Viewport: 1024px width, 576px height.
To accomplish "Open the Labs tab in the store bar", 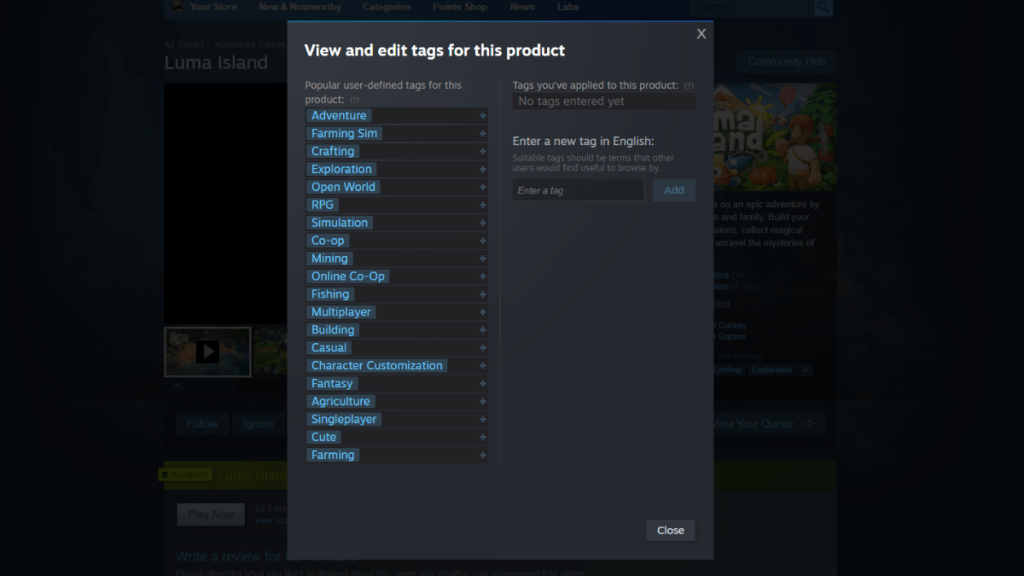I will click(568, 7).
